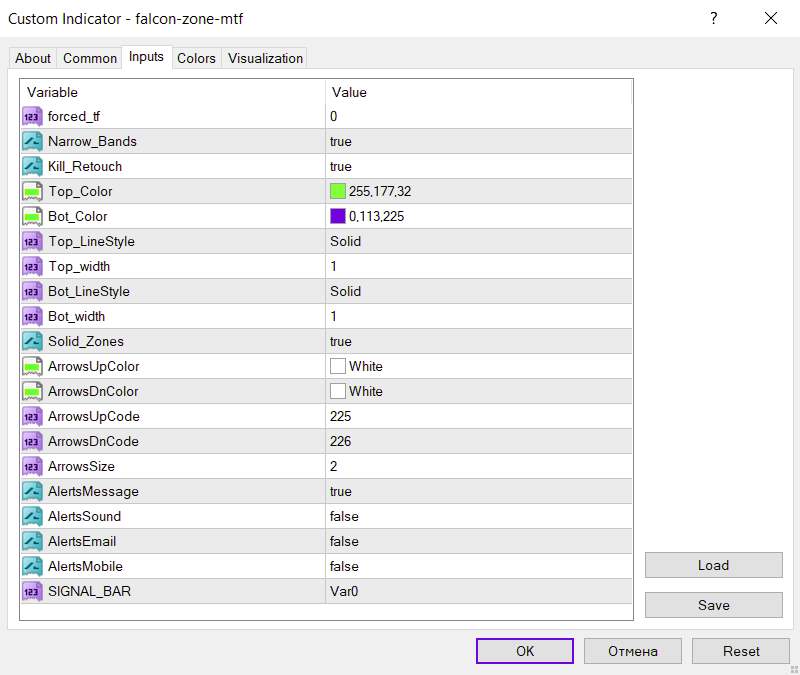Select the Kill_Retouch row icon
The width and height of the screenshot is (800, 675).
pos(31,166)
